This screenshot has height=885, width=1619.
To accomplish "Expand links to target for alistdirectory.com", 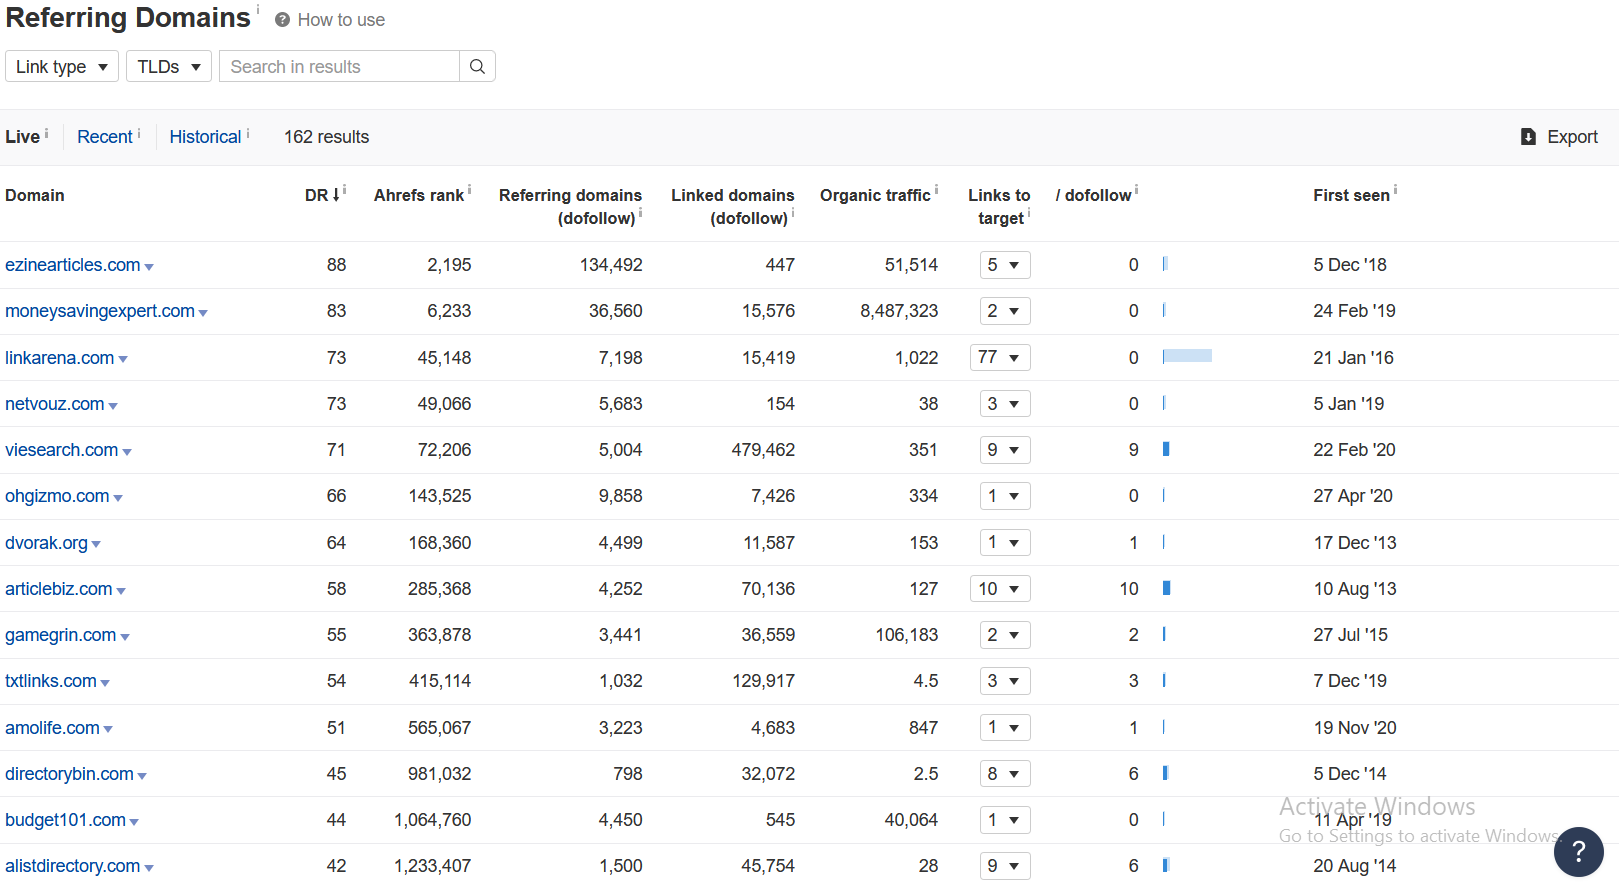I will pyautogui.click(x=1005, y=866).
